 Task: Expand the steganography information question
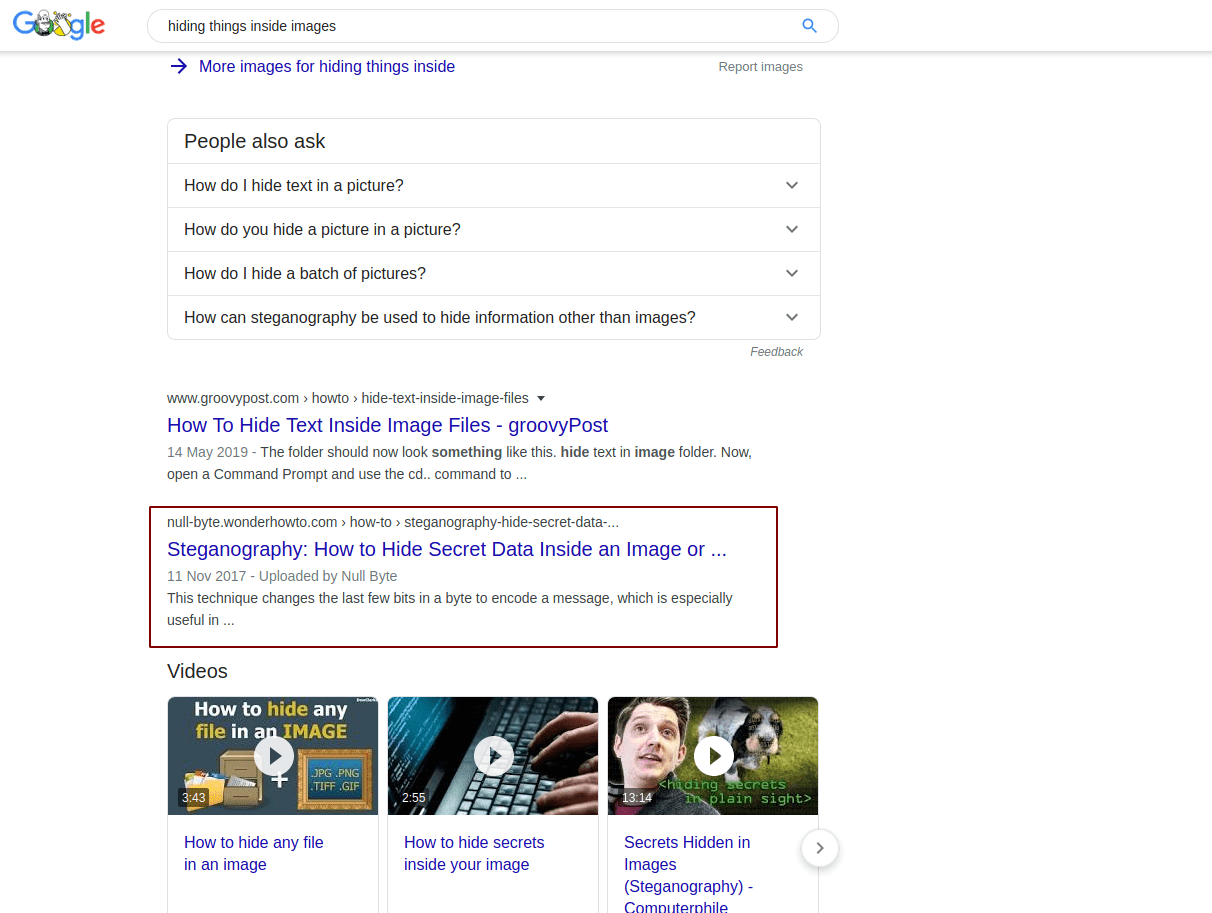(x=791, y=318)
